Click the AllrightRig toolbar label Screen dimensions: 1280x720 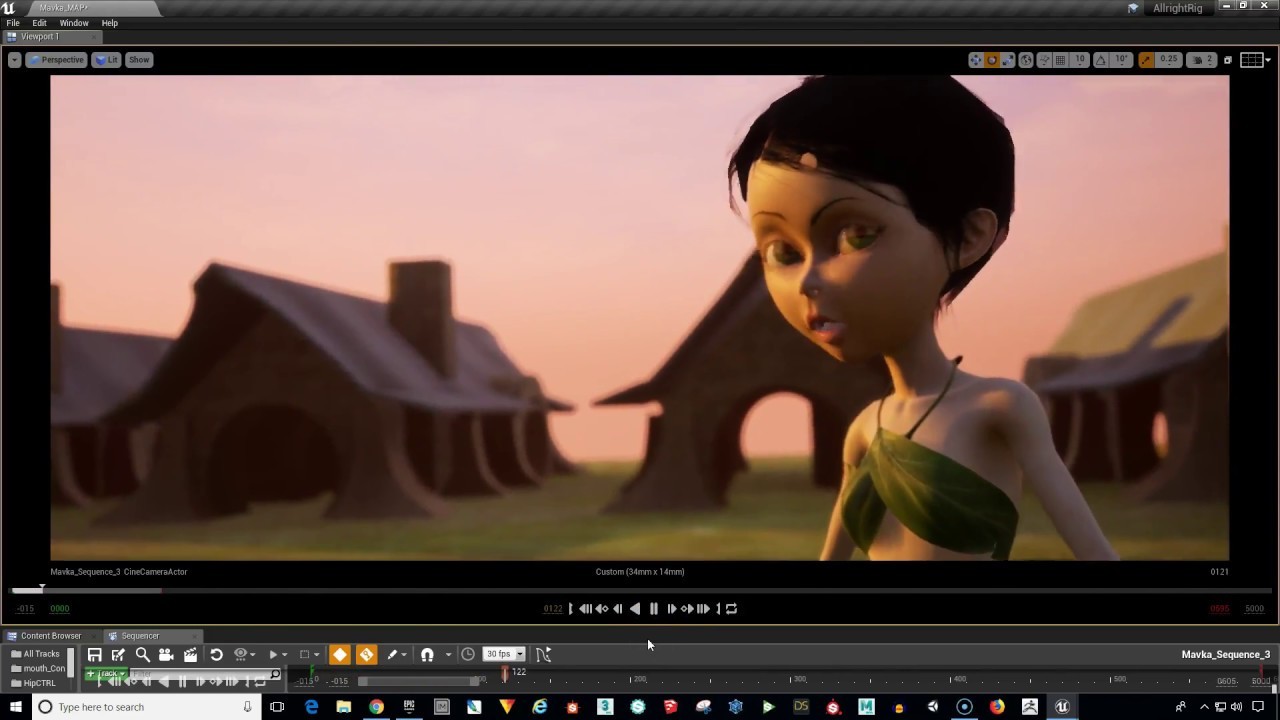click(1177, 8)
